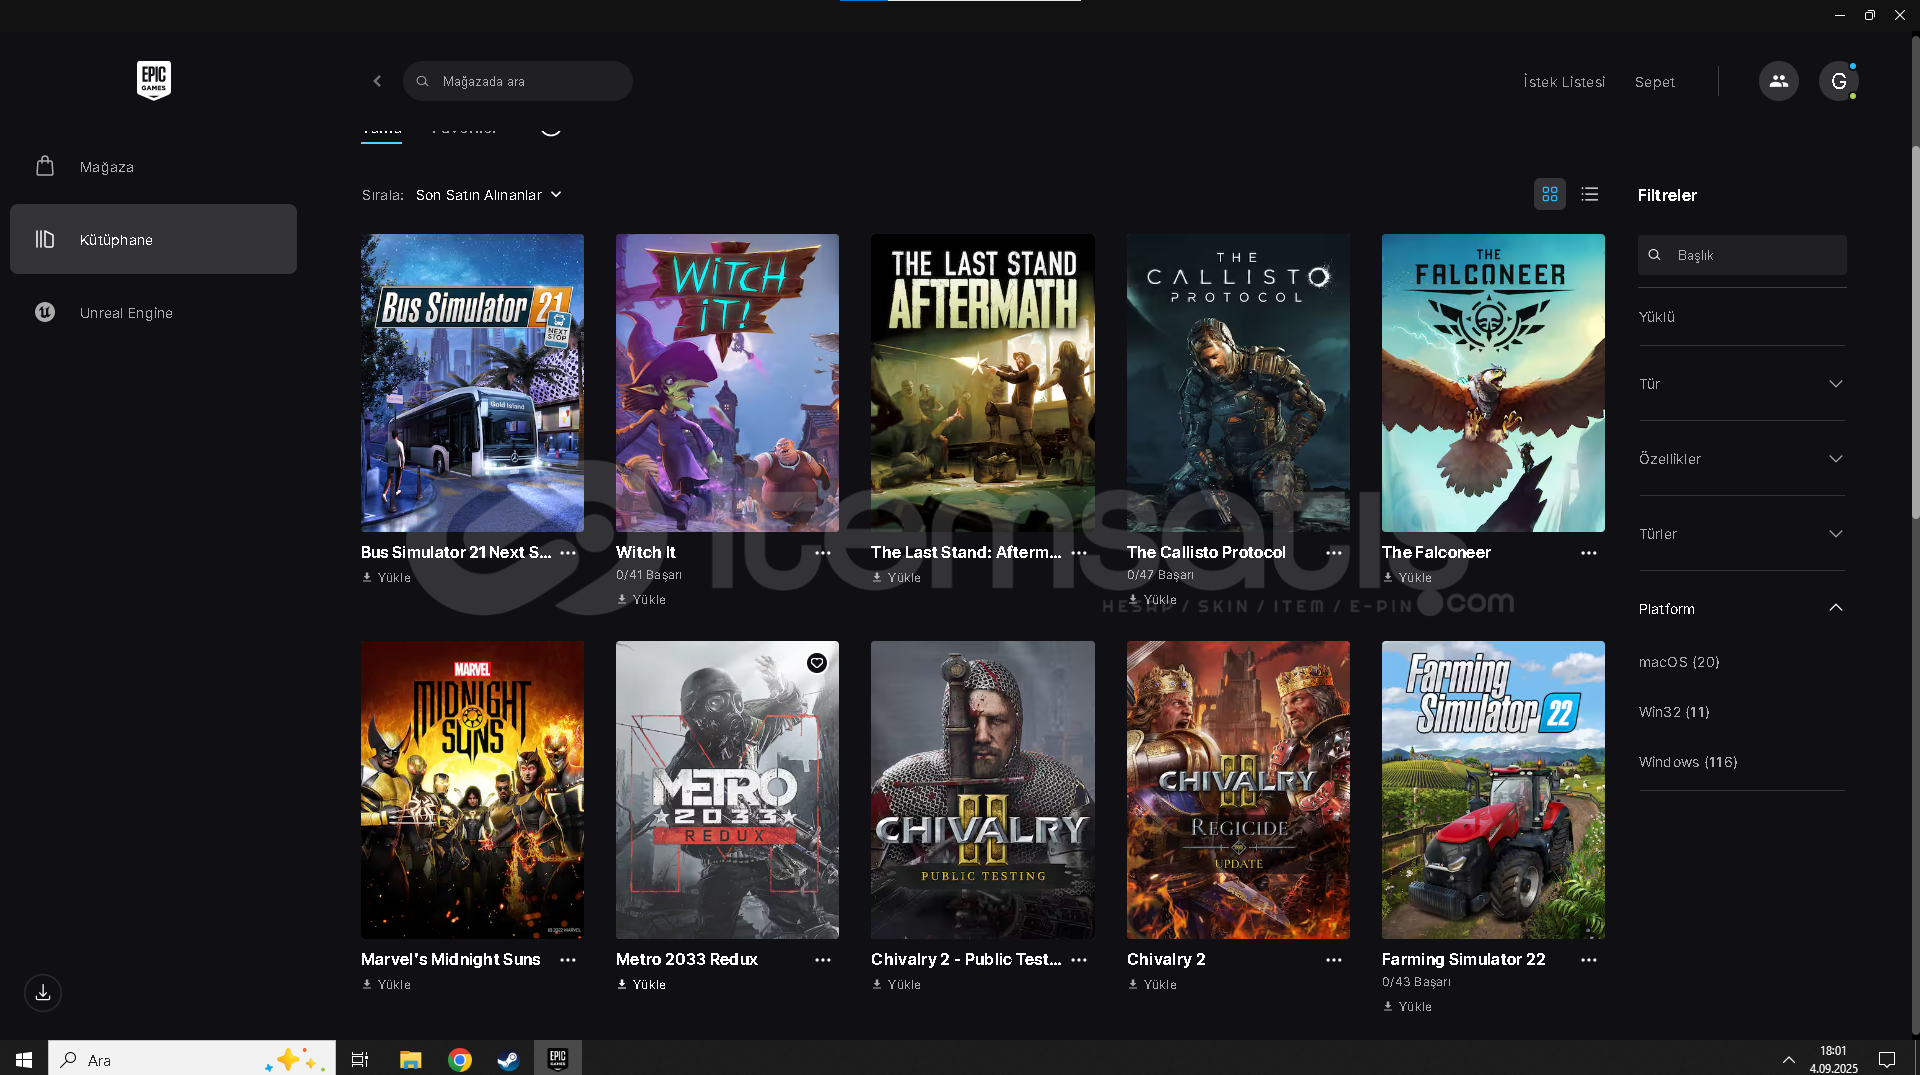The height and width of the screenshot is (1075, 1920).
Task: Show hidden system tray icons
Action: (1789, 1059)
